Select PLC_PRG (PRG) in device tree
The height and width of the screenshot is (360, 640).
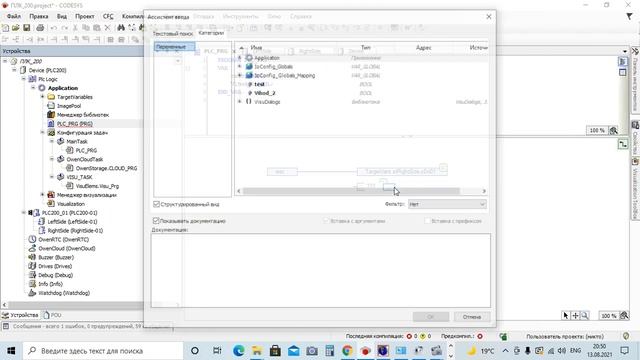[74, 124]
